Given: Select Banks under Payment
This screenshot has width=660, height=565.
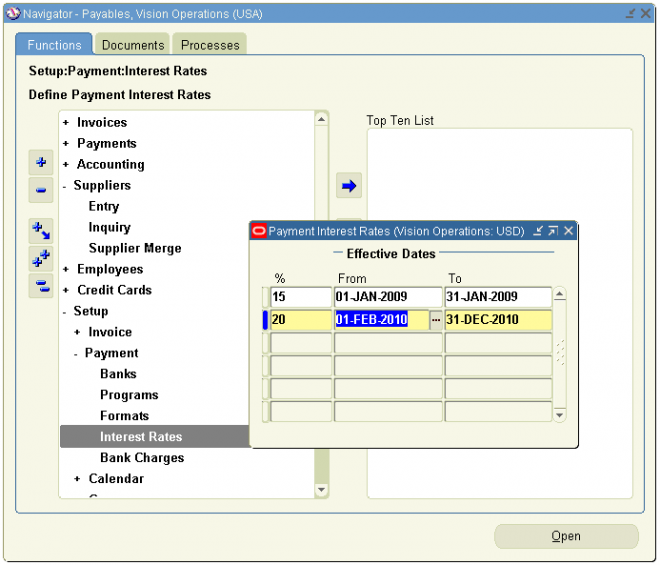Looking at the screenshot, I should tap(118, 374).
